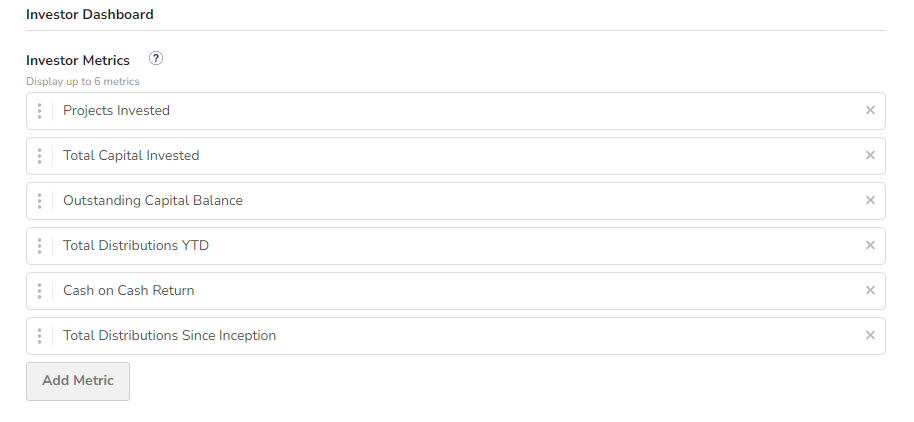Remove Total Distributions Since Inception metric
Image resolution: width=914 pixels, height=422 pixels.
click(x=870, y=335)
